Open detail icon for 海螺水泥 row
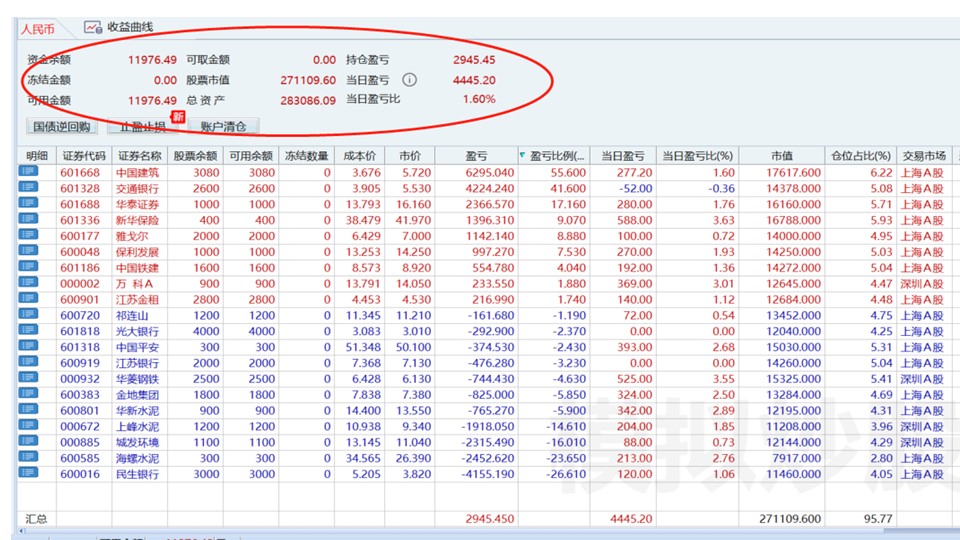960x540 pixels. [x=28, y=457]
